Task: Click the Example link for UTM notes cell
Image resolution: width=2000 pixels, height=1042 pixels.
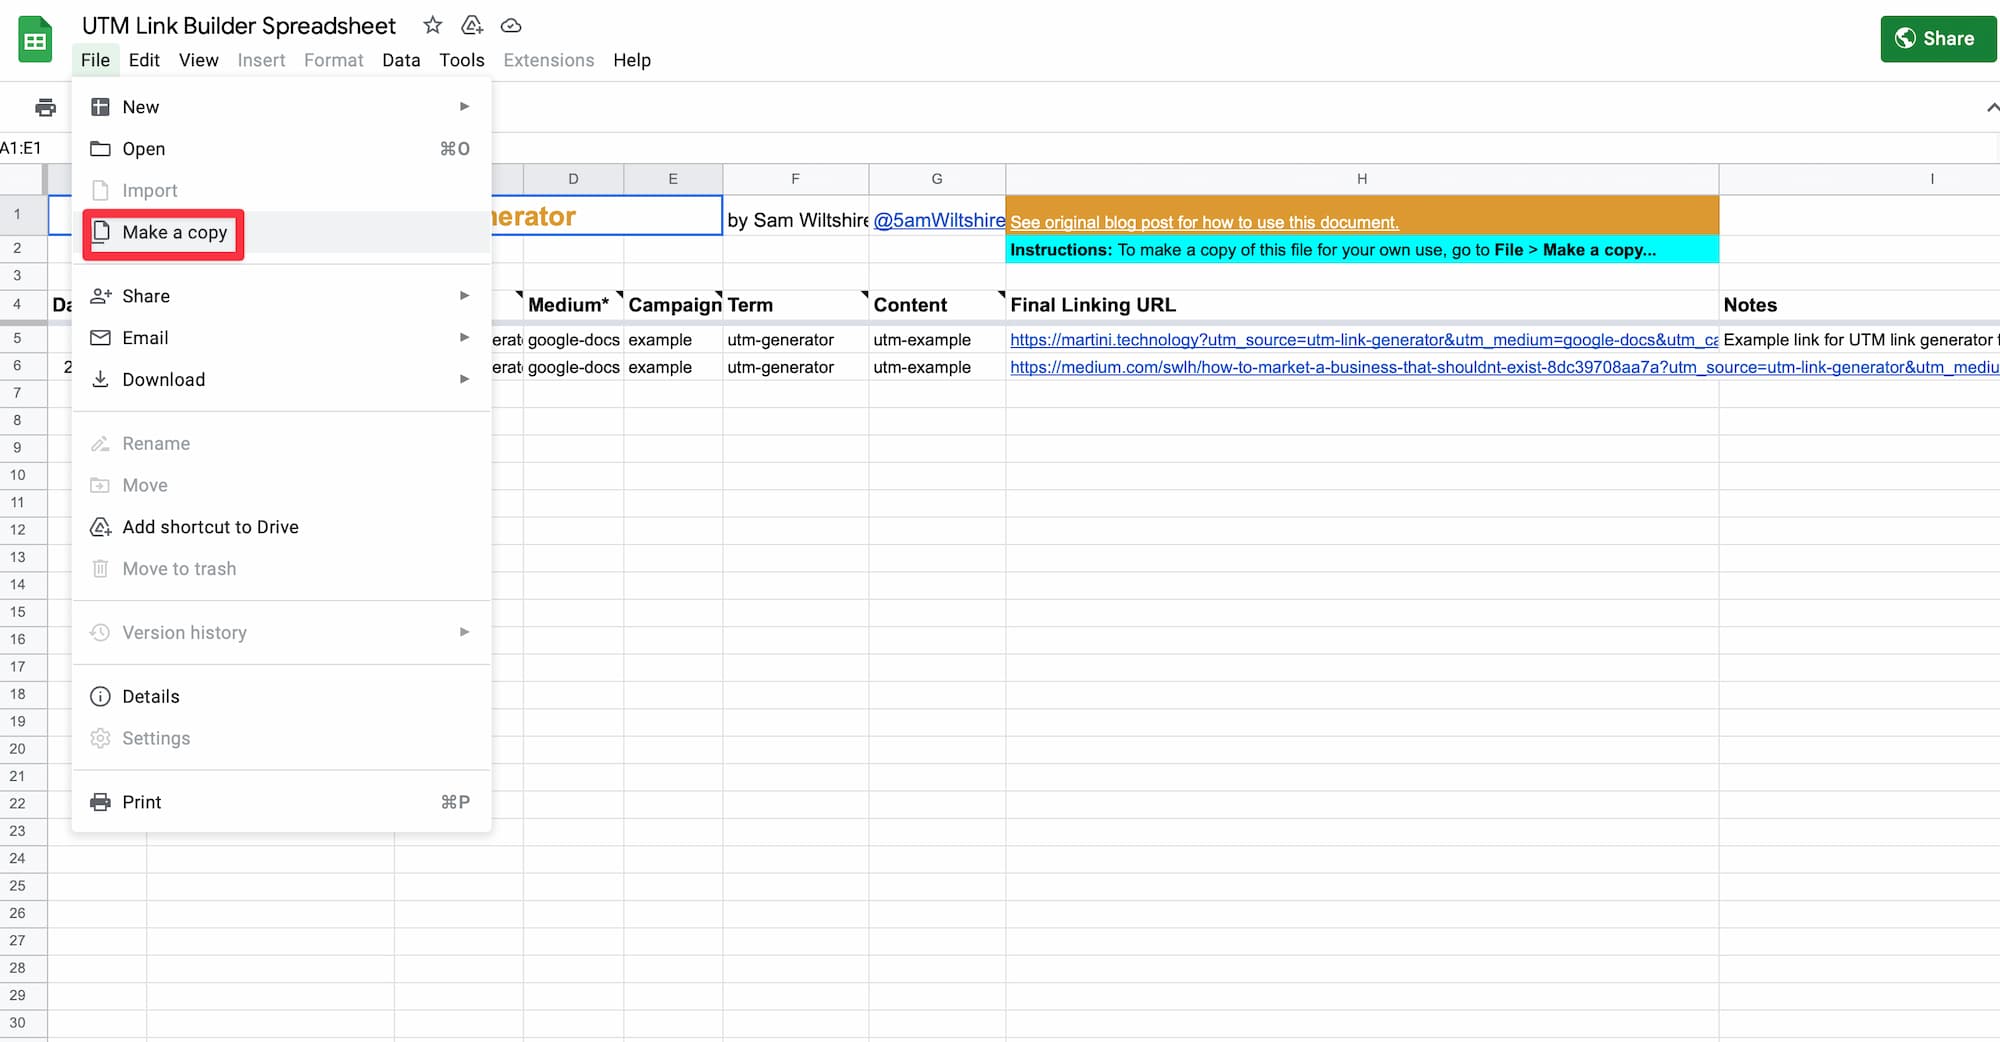Action: pyautogui.click(x=1859, y=340)
